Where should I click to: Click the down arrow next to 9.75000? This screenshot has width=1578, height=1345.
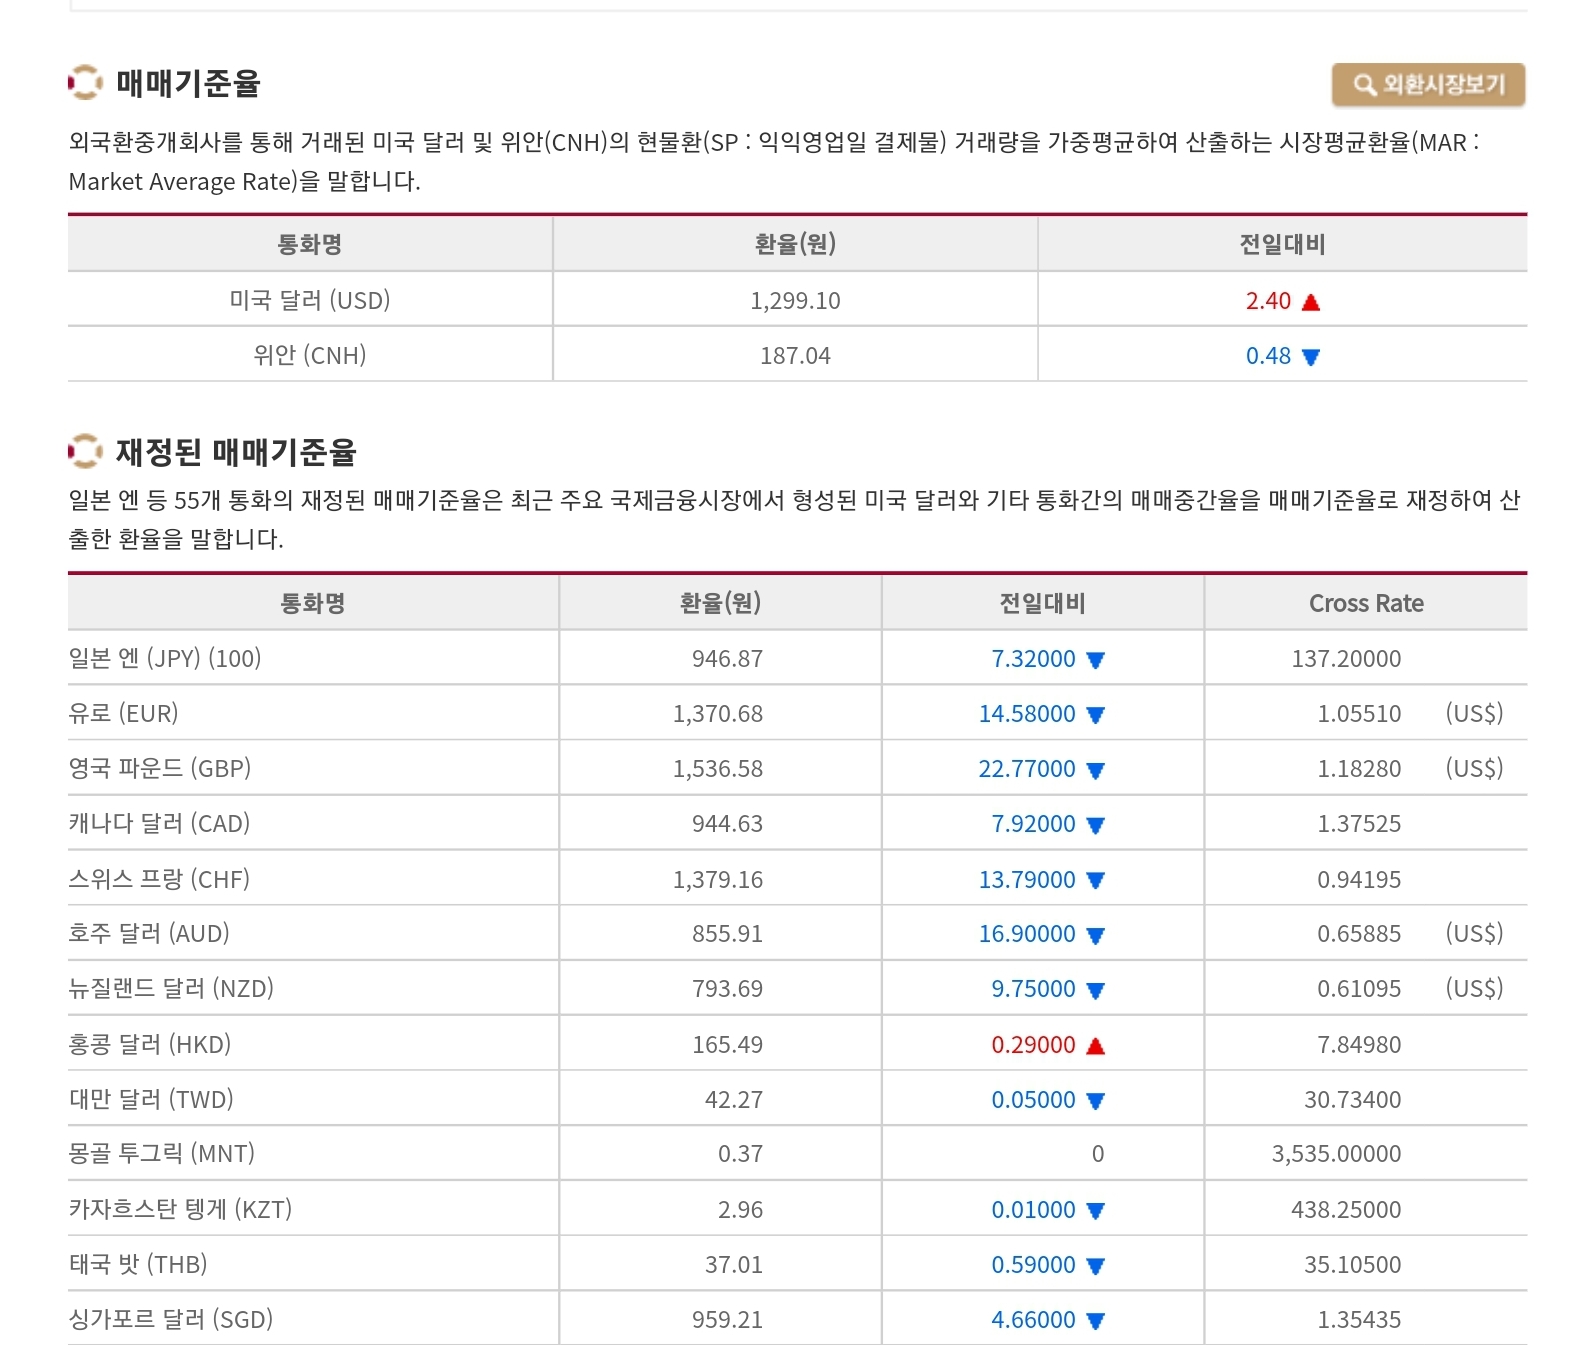(x=1095, y=990)
